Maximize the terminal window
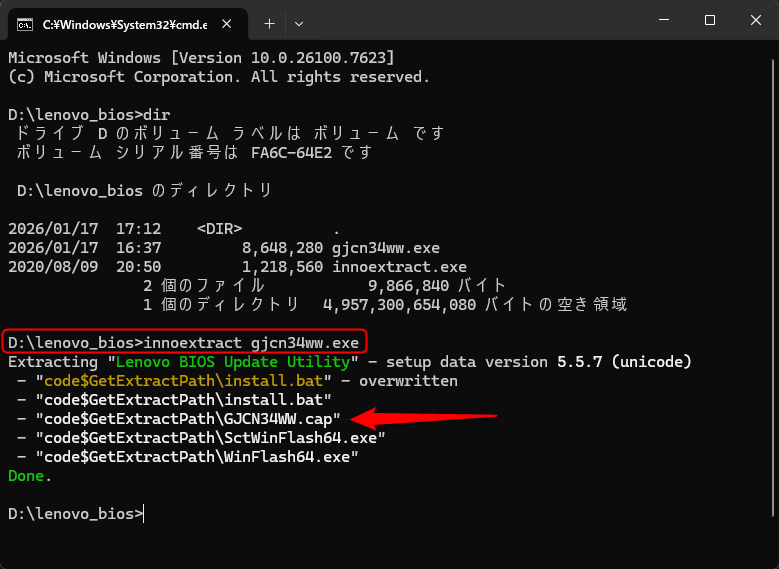This screenshot has height=569, width=779. click(709, 21)
